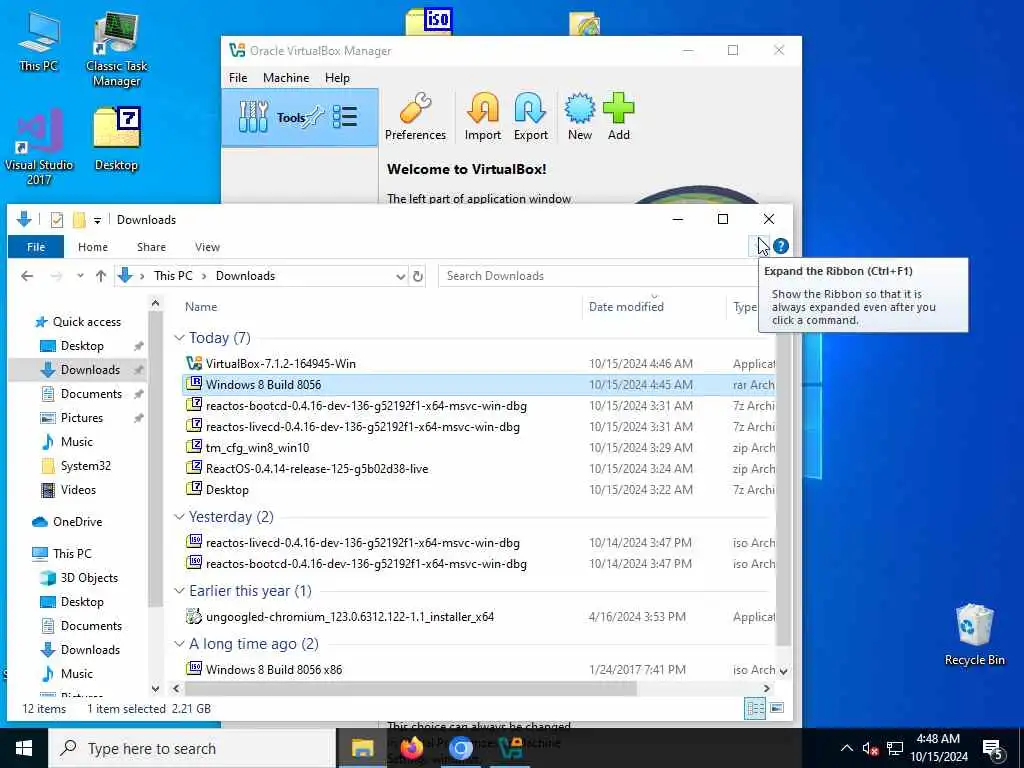Image resolution: width=1024 pixels, height=768 pixels.
Task: Show hidden system tray icons
Action: click(x=846, y=748)
